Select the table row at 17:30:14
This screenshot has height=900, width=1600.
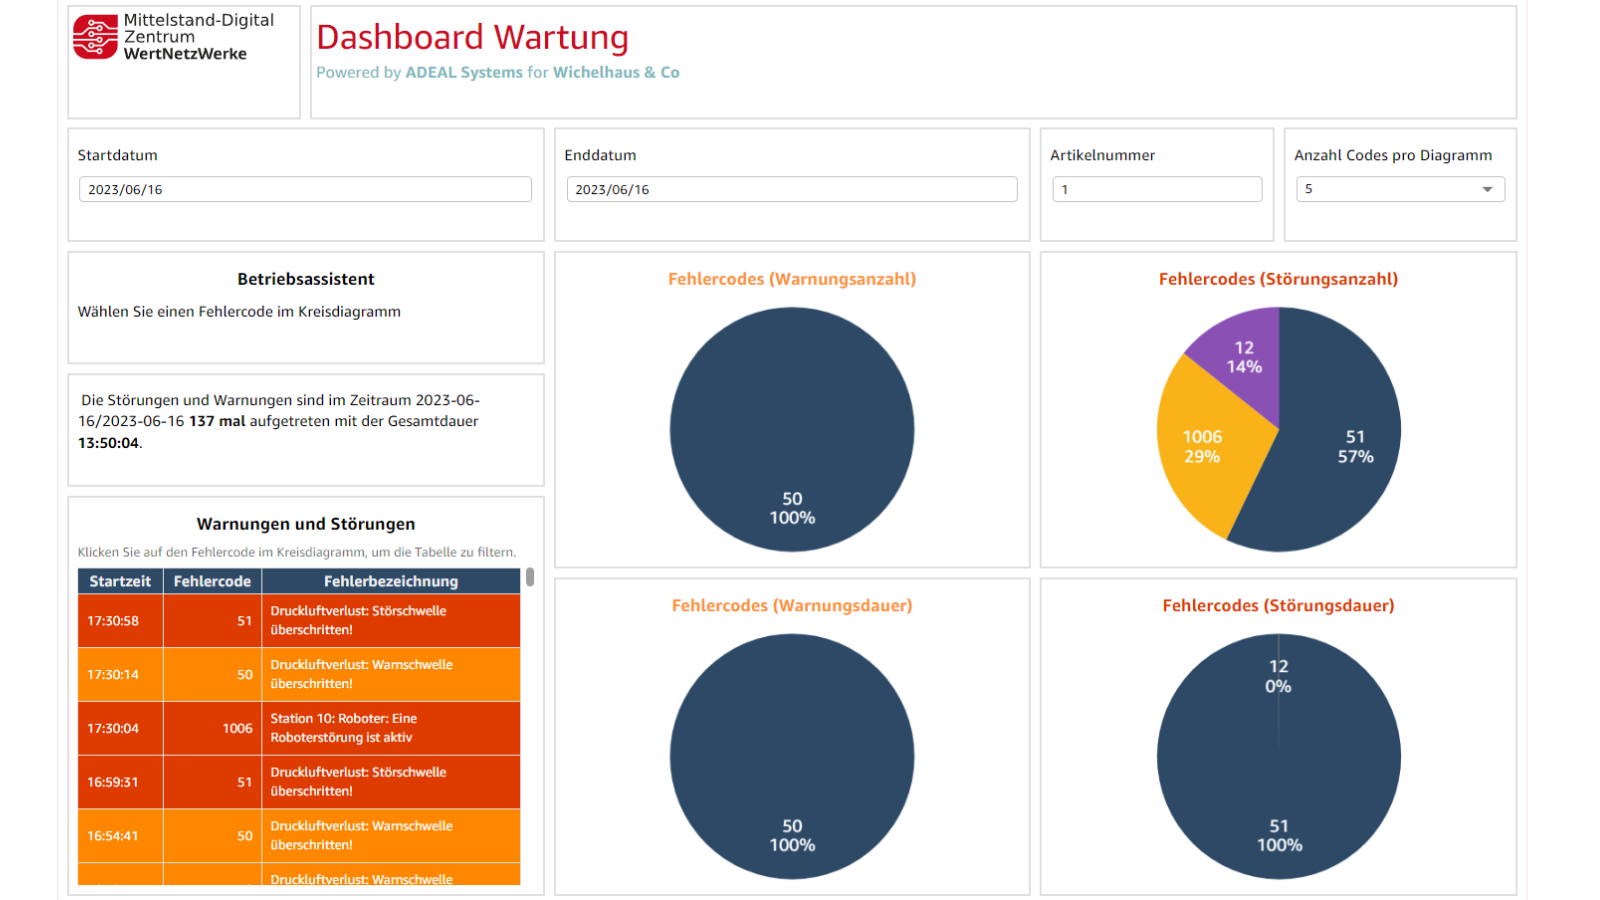(x=299, y=675)
